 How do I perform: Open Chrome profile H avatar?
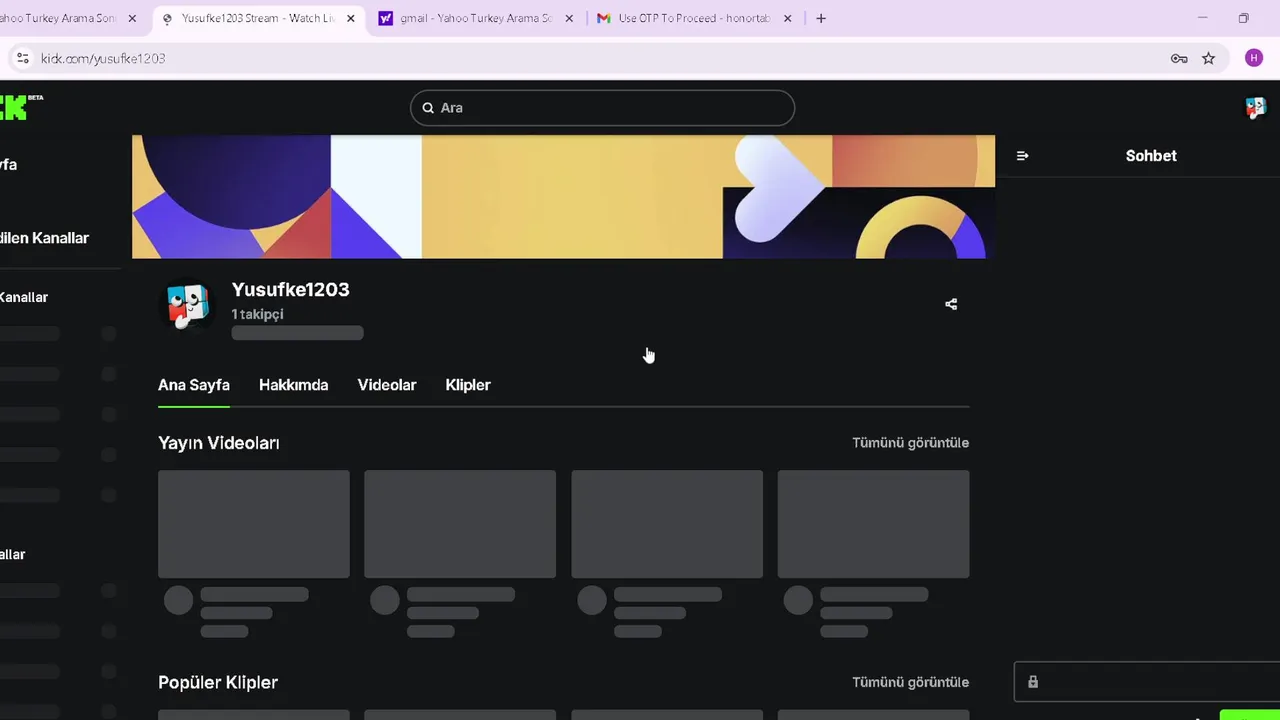(x=1254, y=58)
